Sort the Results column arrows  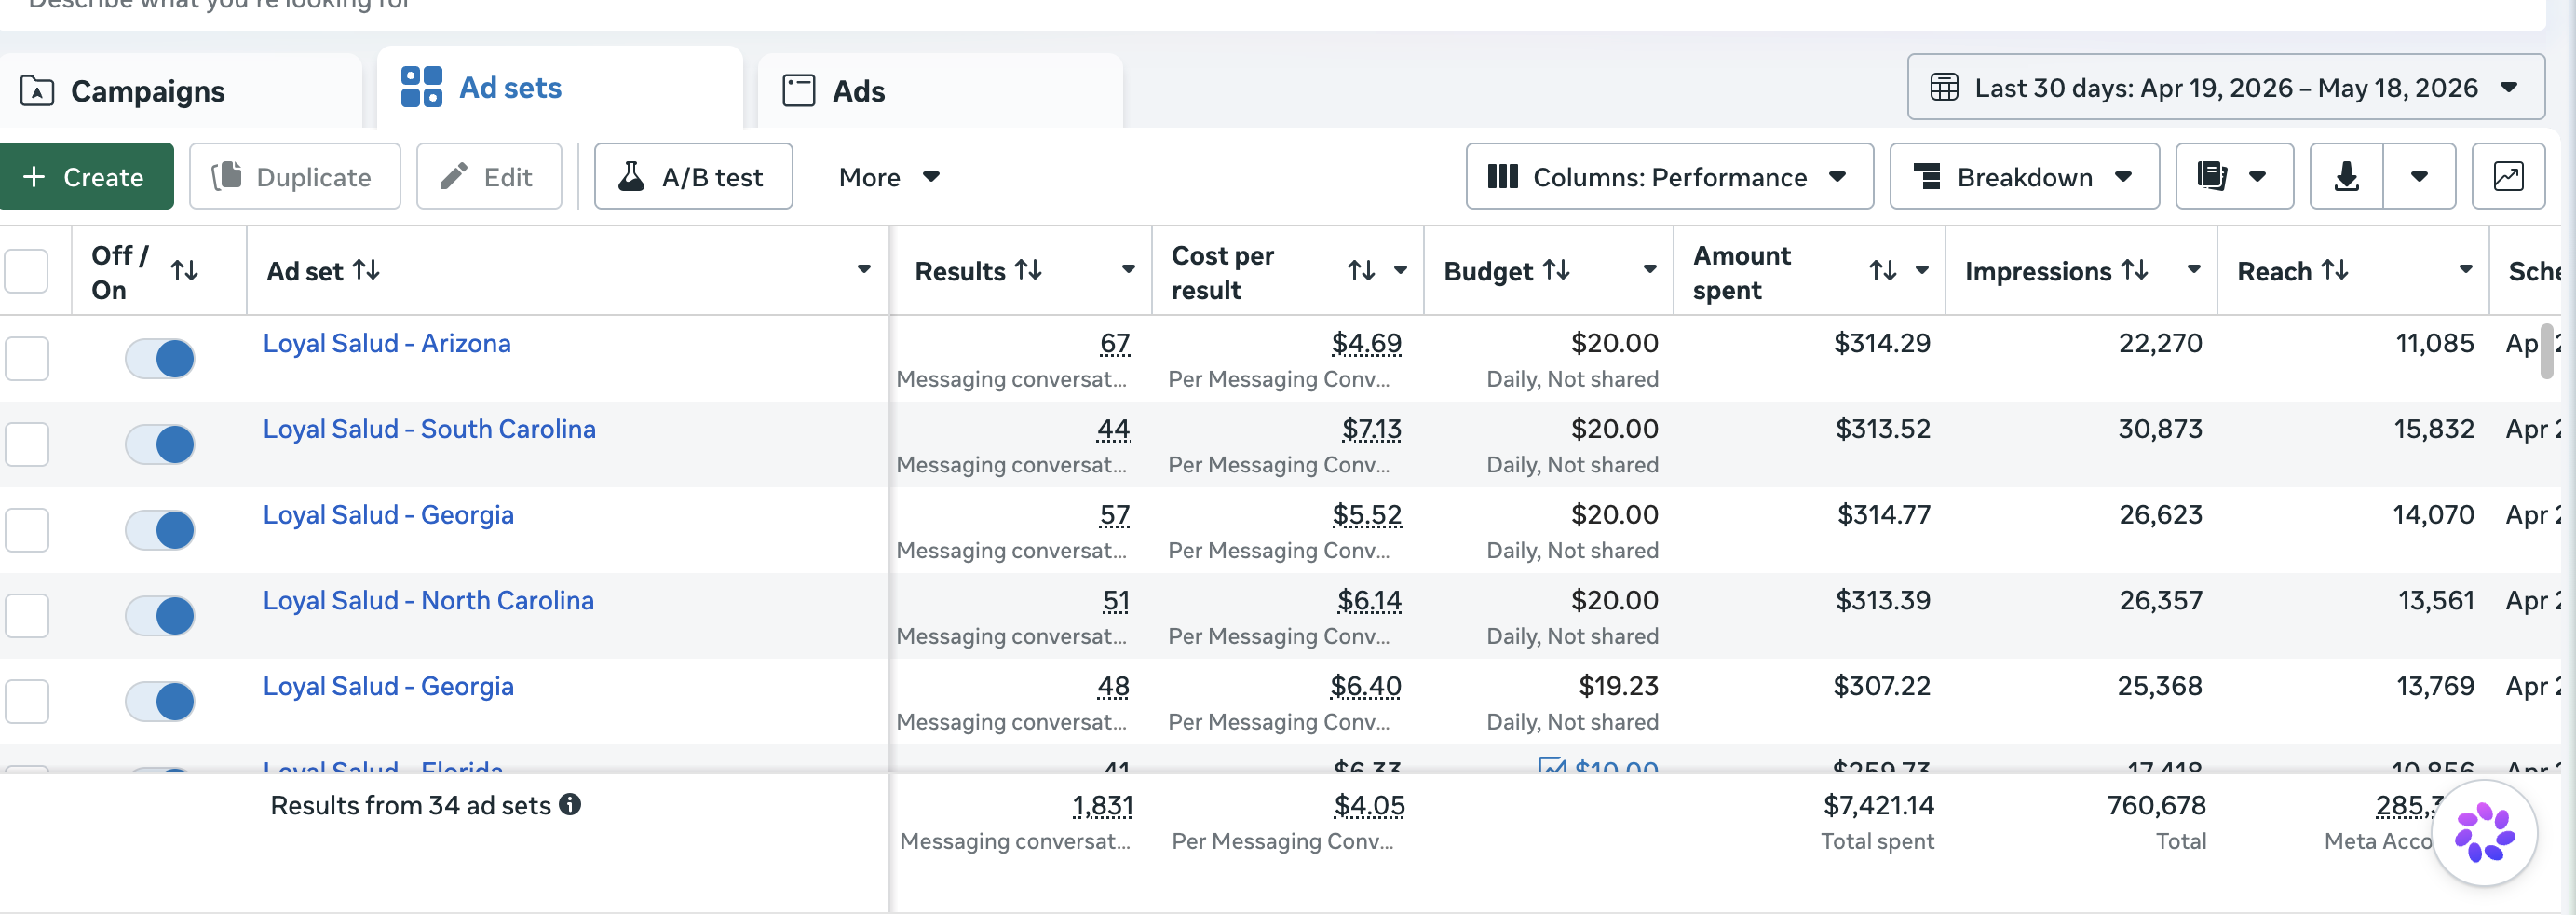pyautogui.click(x=1028, y=270)
